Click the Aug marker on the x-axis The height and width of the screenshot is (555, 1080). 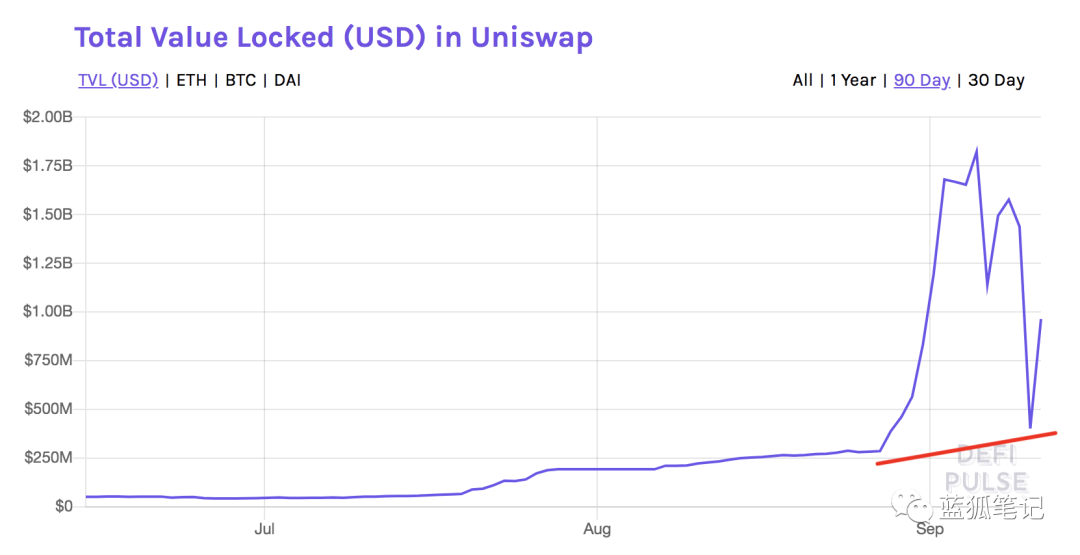597,528
